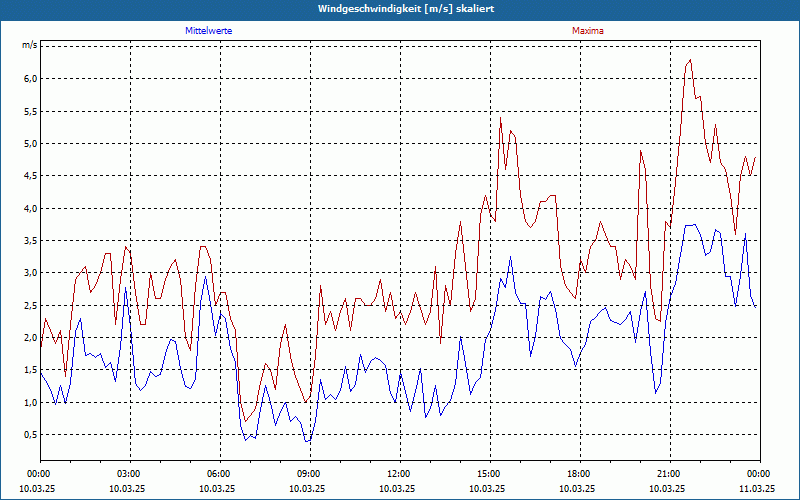Click the '11.03.25' date label
800x500 pixels.
758,488
